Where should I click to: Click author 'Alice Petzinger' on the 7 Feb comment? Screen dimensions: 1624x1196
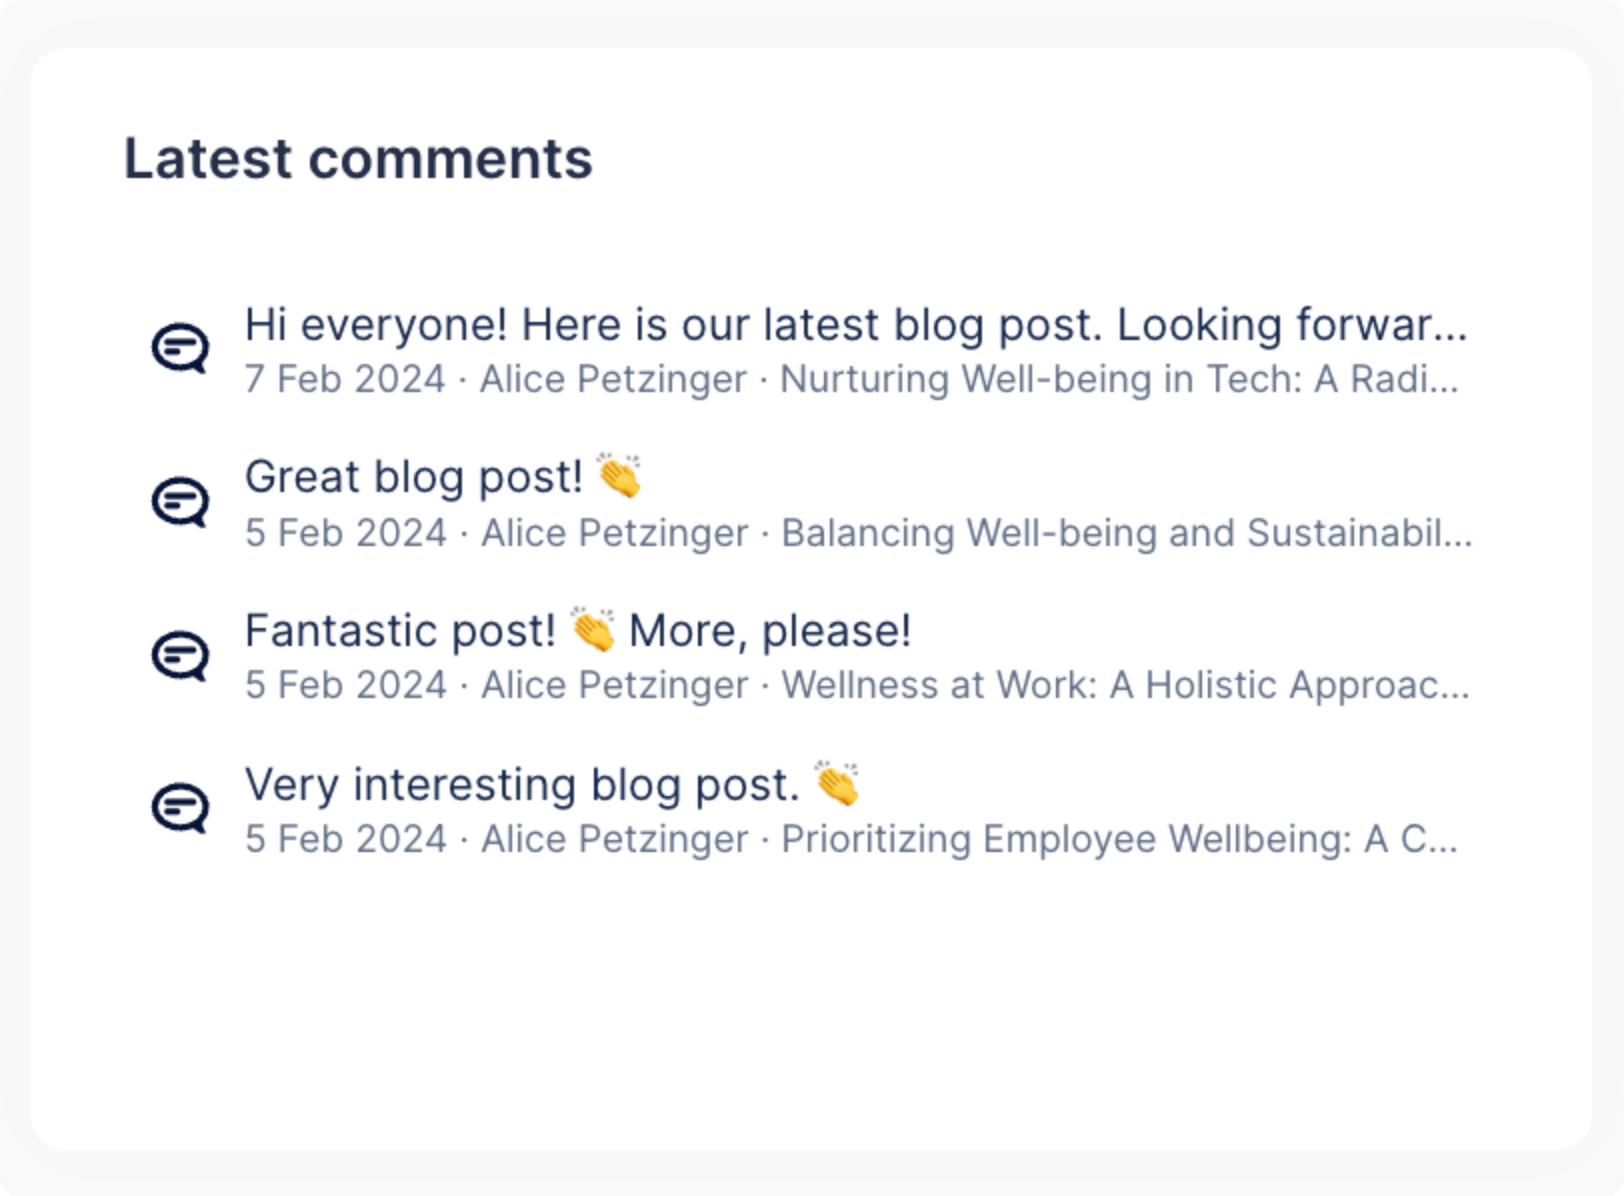pos(612,379)
